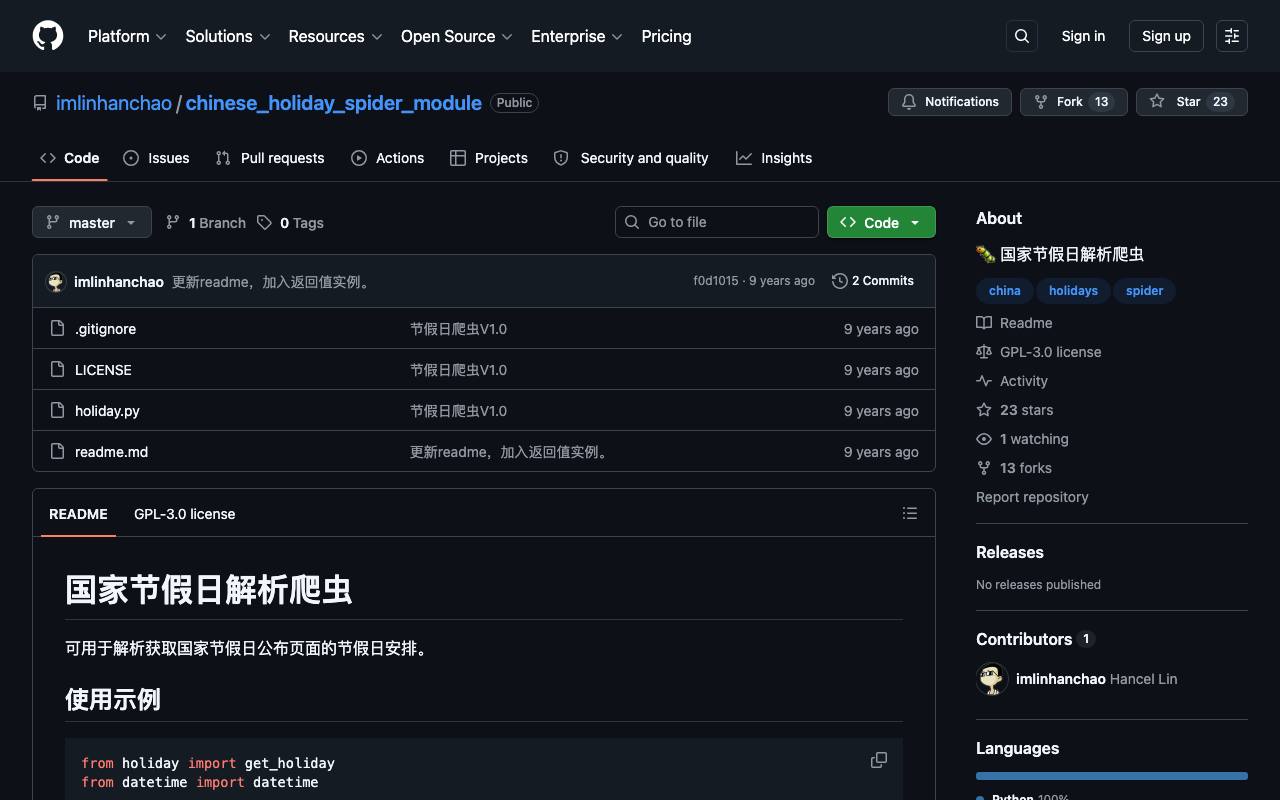The width and height of the screenshot is (1280, 800).
Task: Select the GPL-3.0 license tab in README panel
Action: 185,514
